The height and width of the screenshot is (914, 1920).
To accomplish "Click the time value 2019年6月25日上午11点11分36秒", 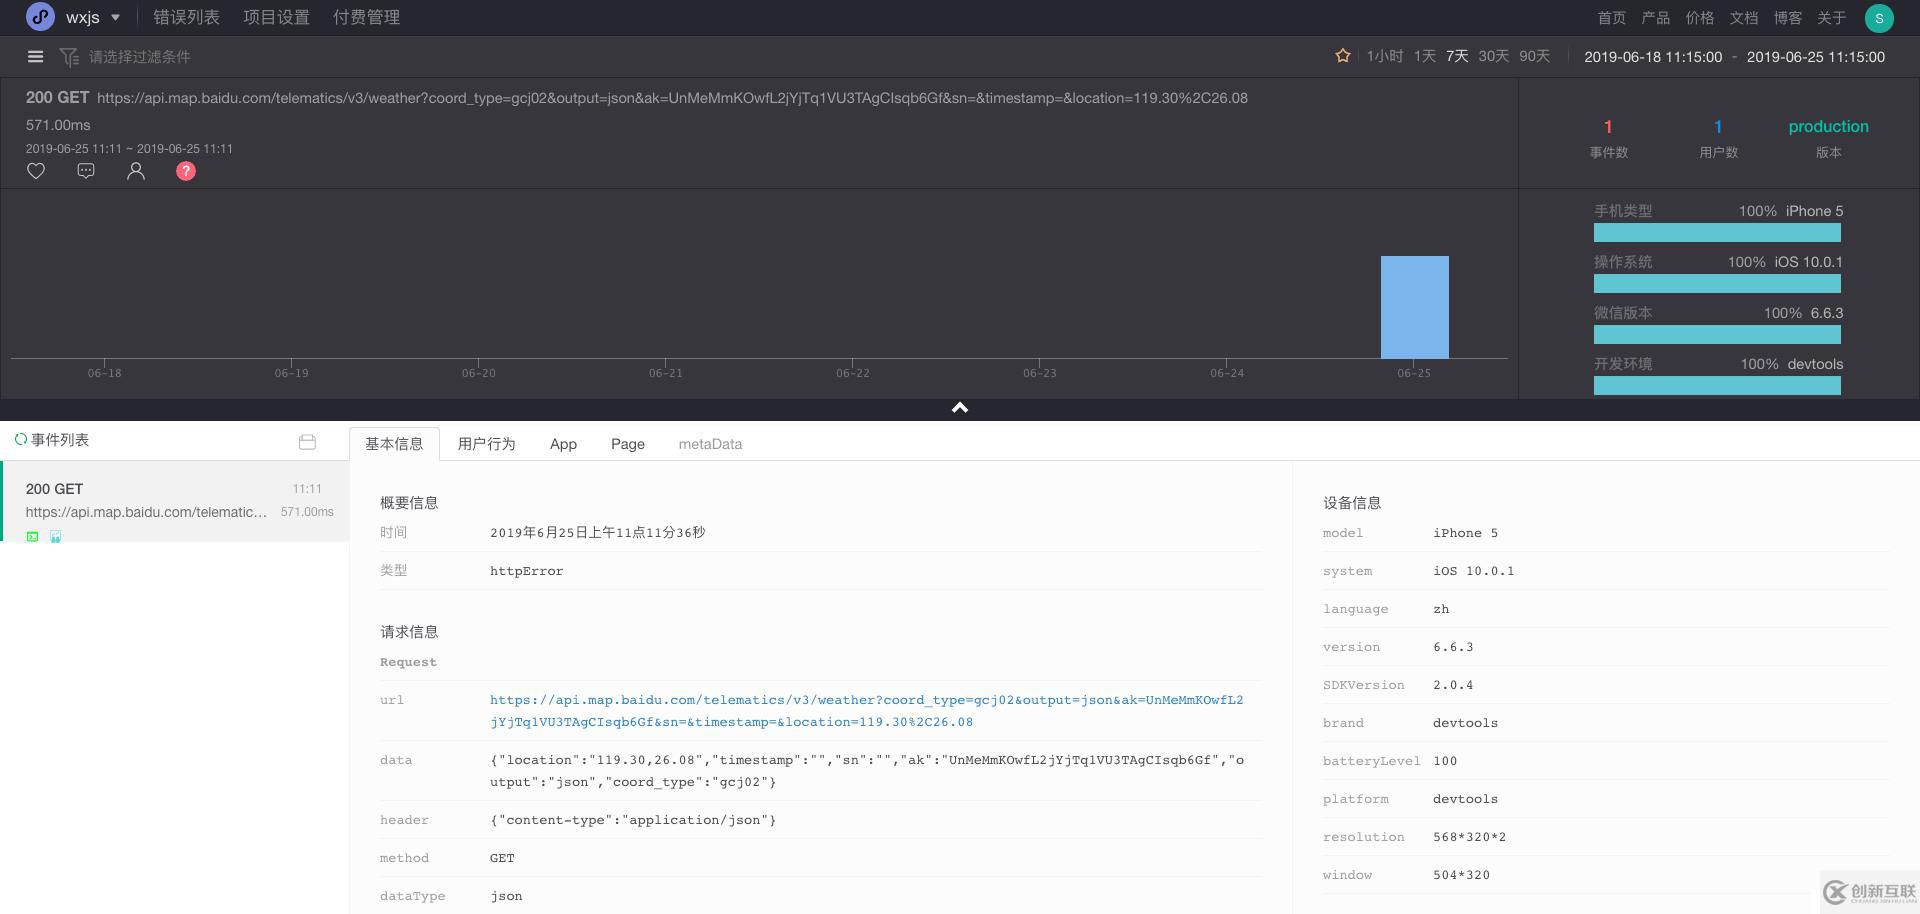I will pos(598,533).
